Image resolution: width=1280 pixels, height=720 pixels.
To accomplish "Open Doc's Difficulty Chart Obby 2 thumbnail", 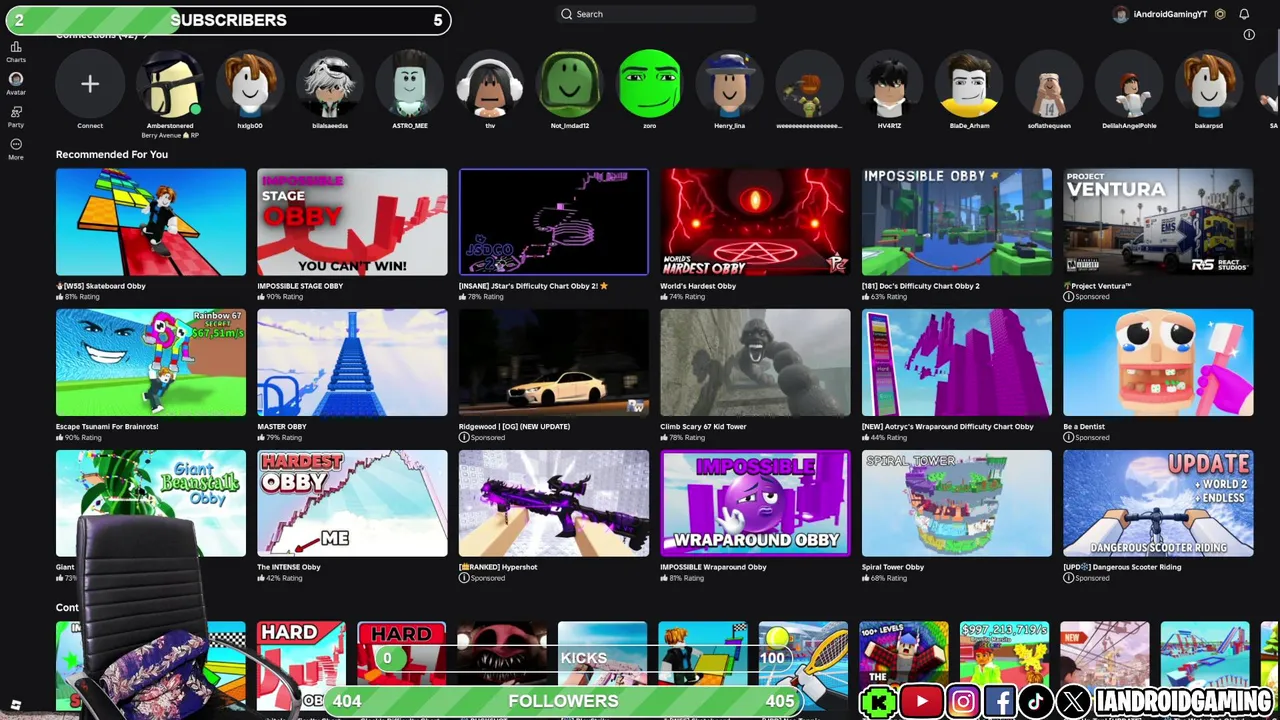I will (957, 222).
